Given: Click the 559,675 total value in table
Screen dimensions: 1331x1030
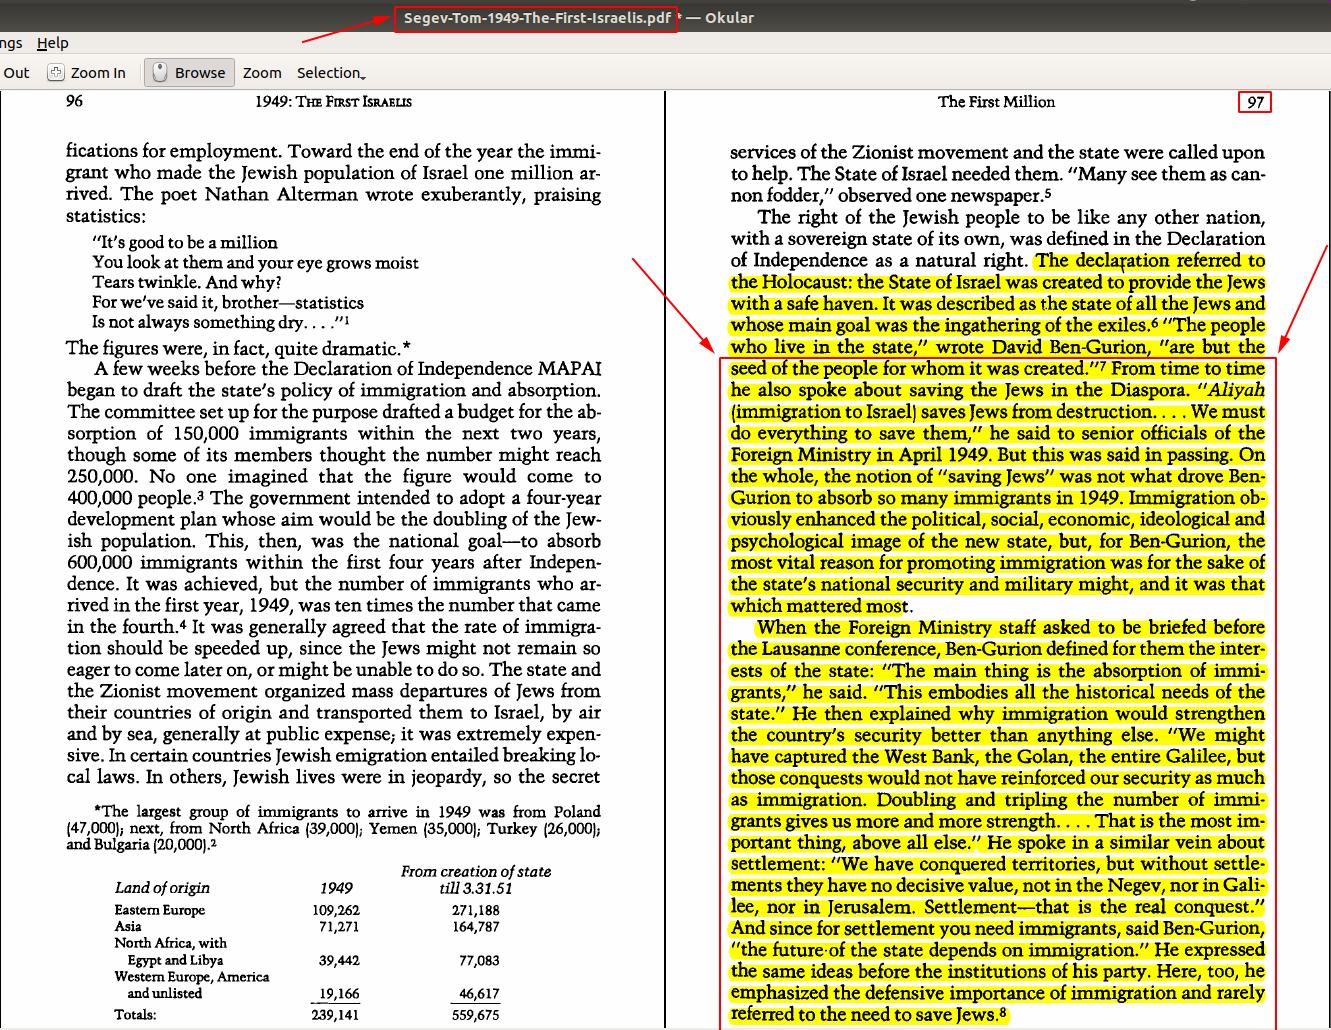Looking at the screenshot, I should 474,1014.
